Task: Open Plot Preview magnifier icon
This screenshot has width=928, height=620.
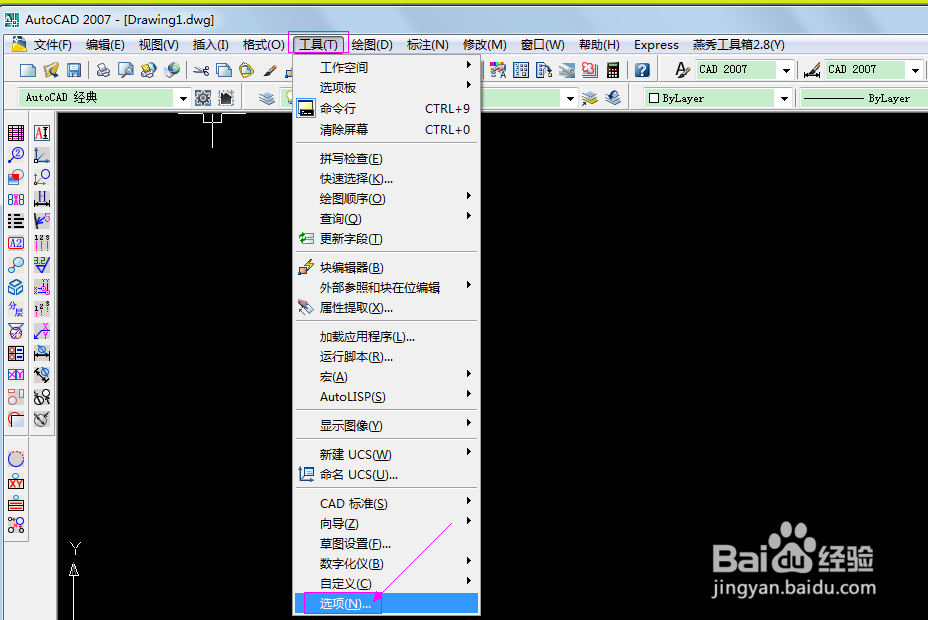Action: [125, 70]
